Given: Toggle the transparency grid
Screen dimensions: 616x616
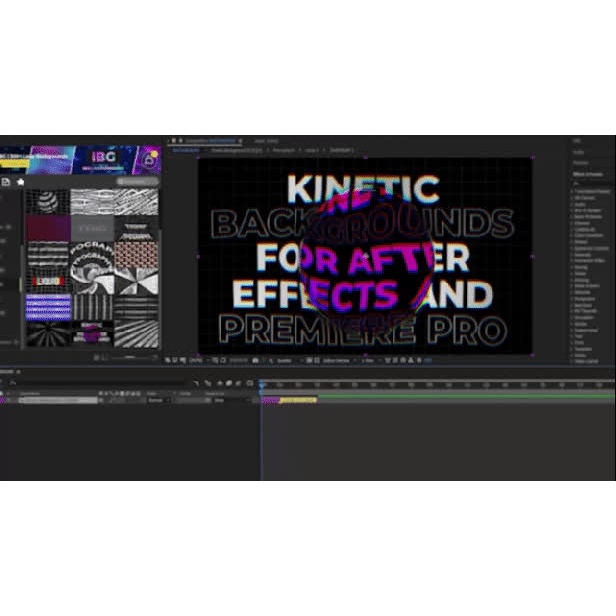Looking at the screenshot, I should (317, 360).
